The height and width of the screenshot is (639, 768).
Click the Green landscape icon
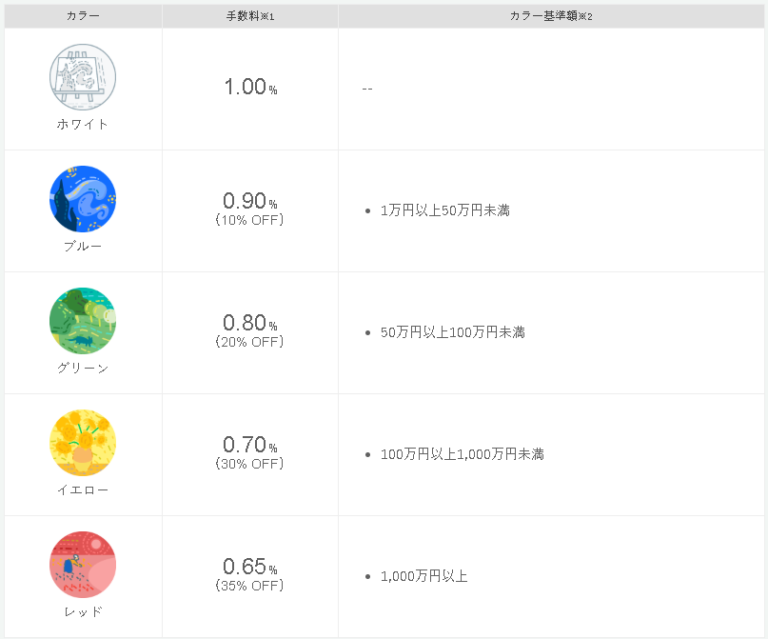point(83,321)
